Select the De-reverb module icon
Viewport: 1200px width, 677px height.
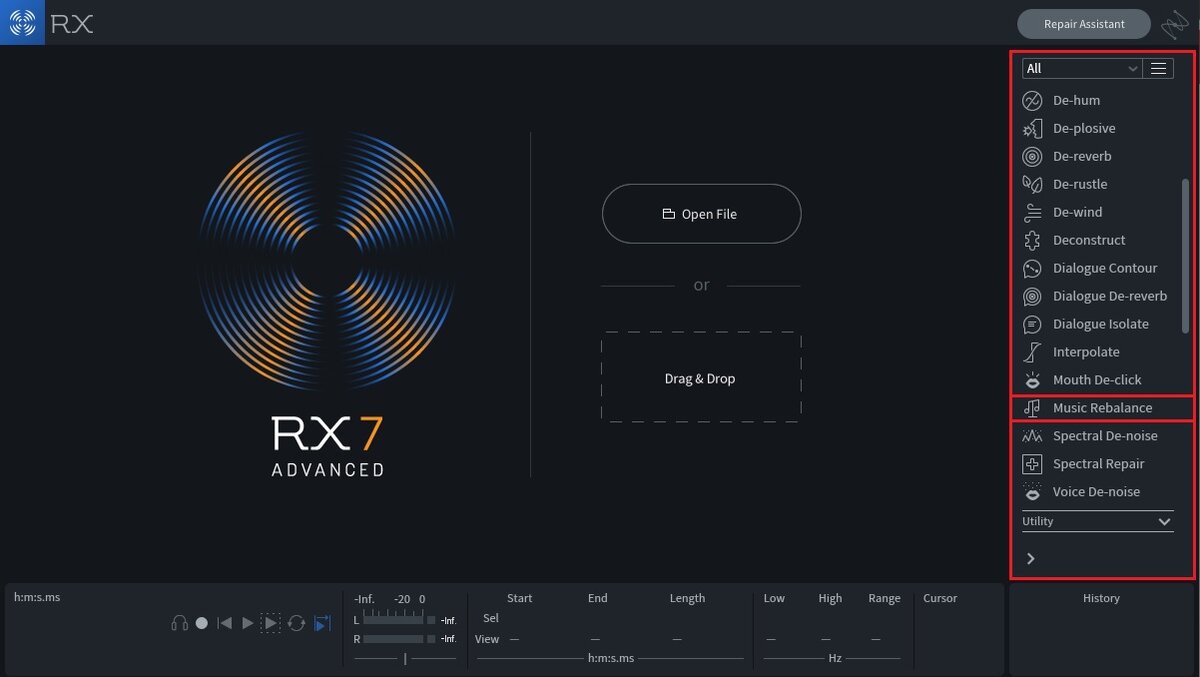tap(1032, 156)
